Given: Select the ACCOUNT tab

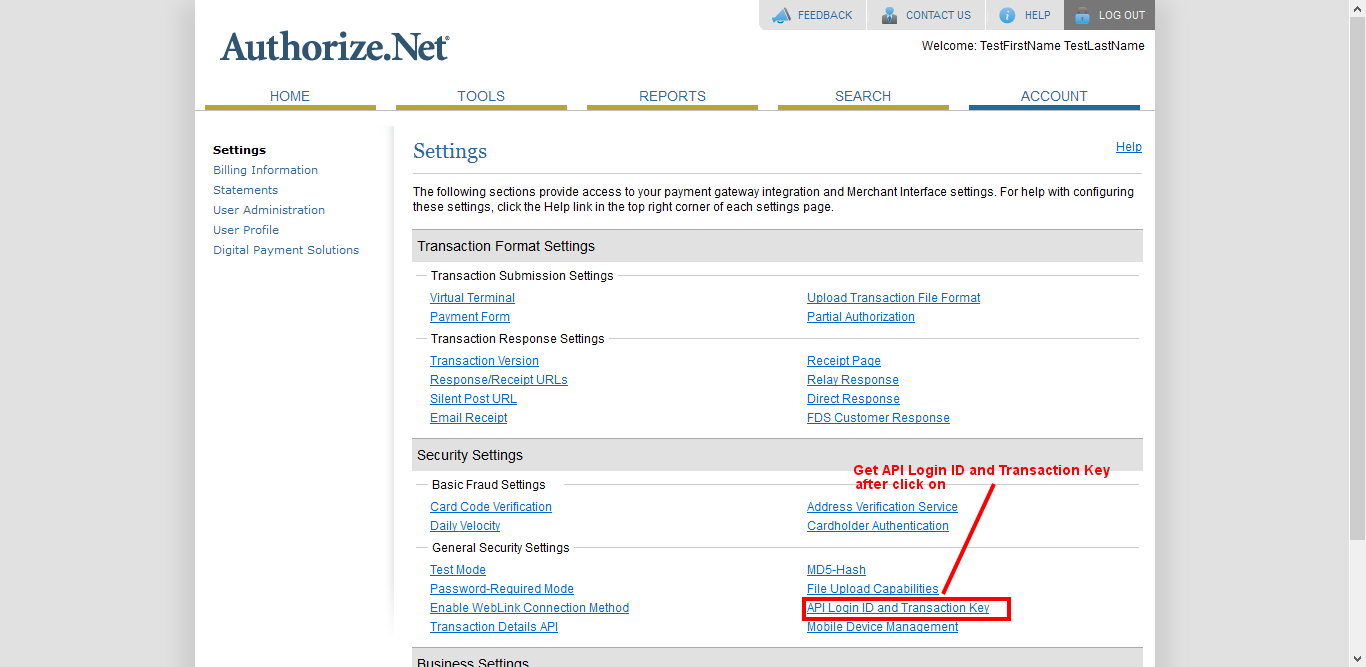Looking at the screenshot, I should pyautogui.click(x=1054, y=97).
